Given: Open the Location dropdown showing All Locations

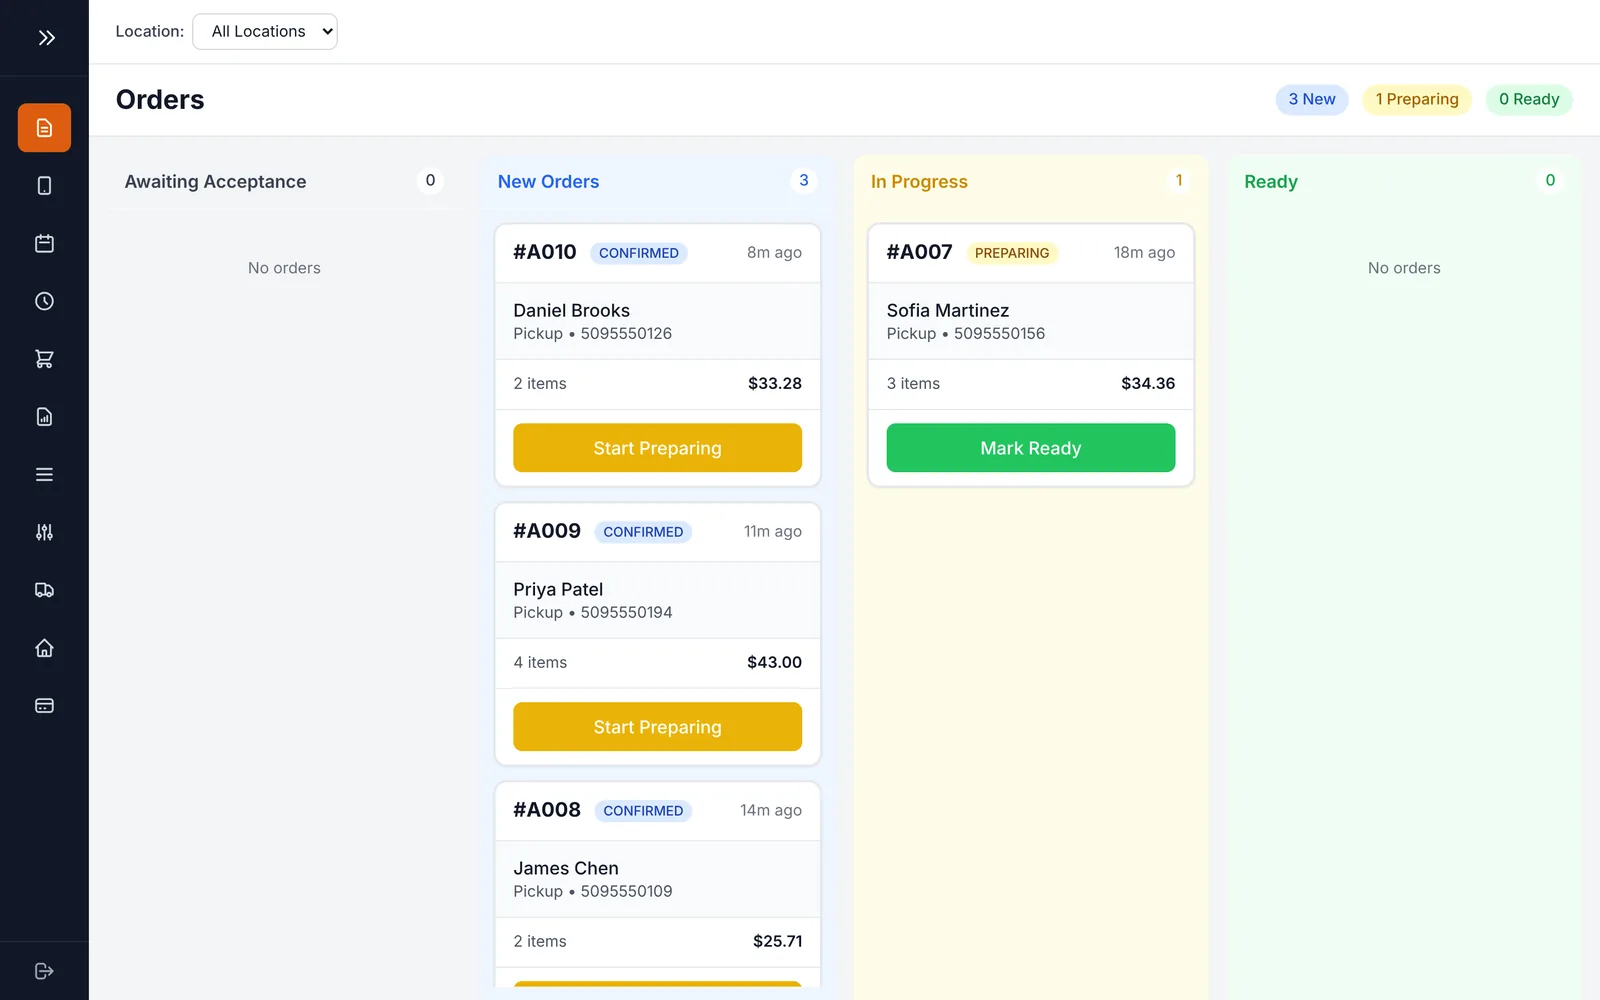Looking at the screenshot, I should pos(265,31).
